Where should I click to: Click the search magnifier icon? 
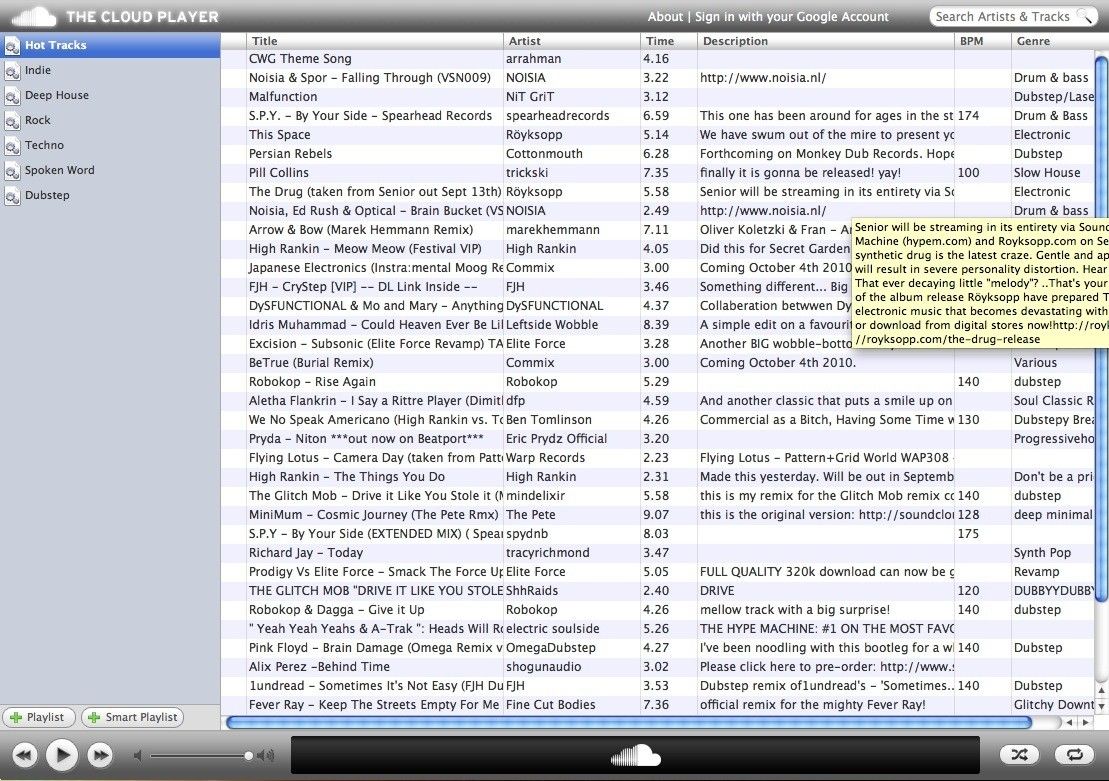(1086, 16)
